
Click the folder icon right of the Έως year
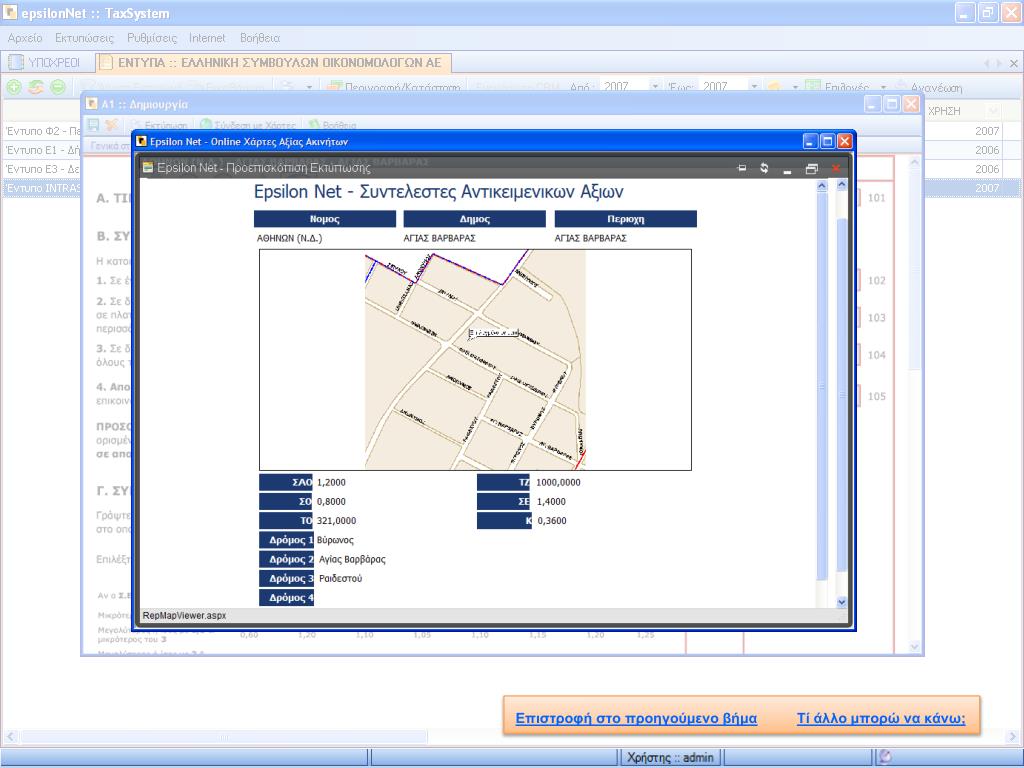tap(773, 87)
